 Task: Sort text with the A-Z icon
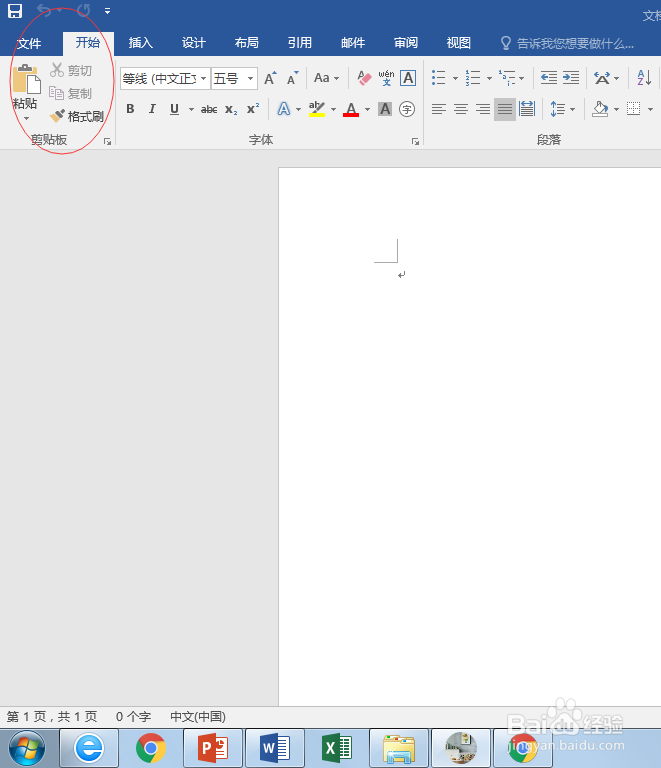click(644, 77)
